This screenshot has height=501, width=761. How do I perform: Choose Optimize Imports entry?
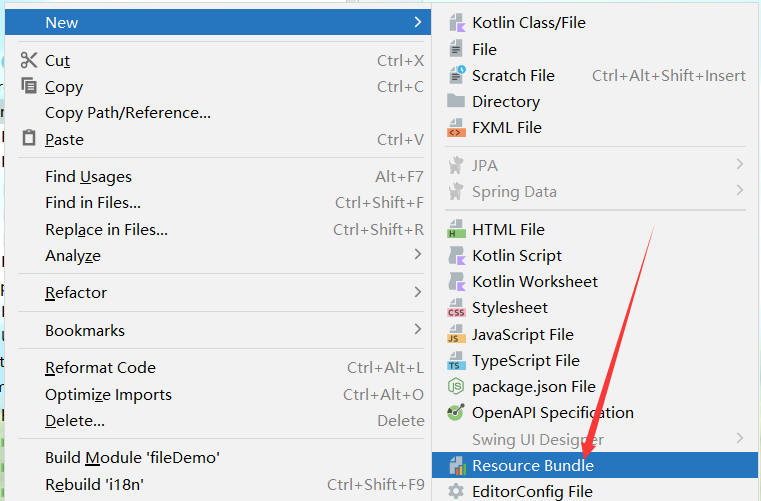coord(108,394)
